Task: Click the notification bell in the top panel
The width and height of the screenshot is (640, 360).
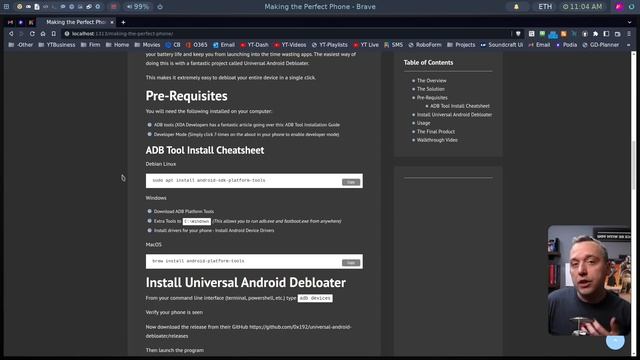Action: click(516, 7)
